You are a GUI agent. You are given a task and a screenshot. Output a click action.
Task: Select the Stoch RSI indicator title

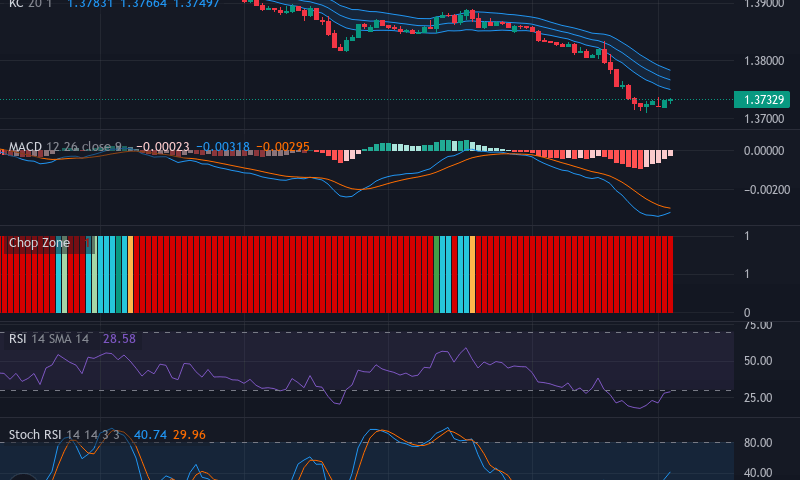pyautogui.click(x=35, y=435)
